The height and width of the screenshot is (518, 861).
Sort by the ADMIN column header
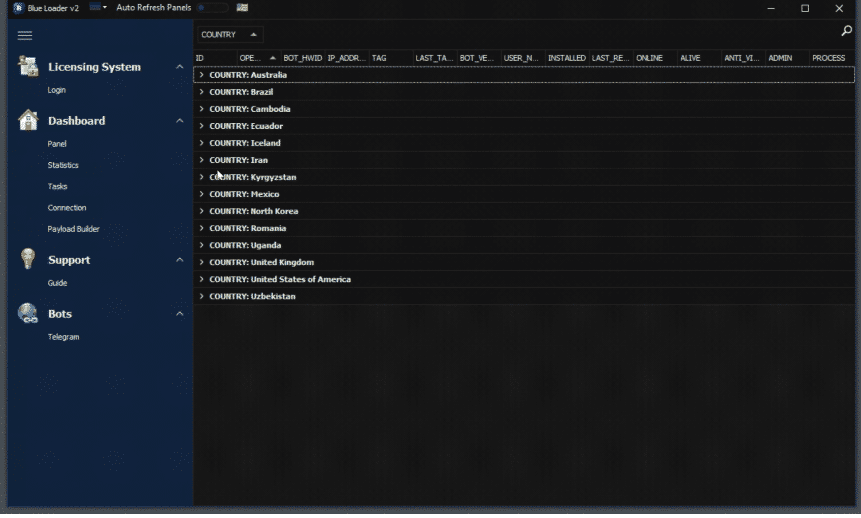(787, 58)
